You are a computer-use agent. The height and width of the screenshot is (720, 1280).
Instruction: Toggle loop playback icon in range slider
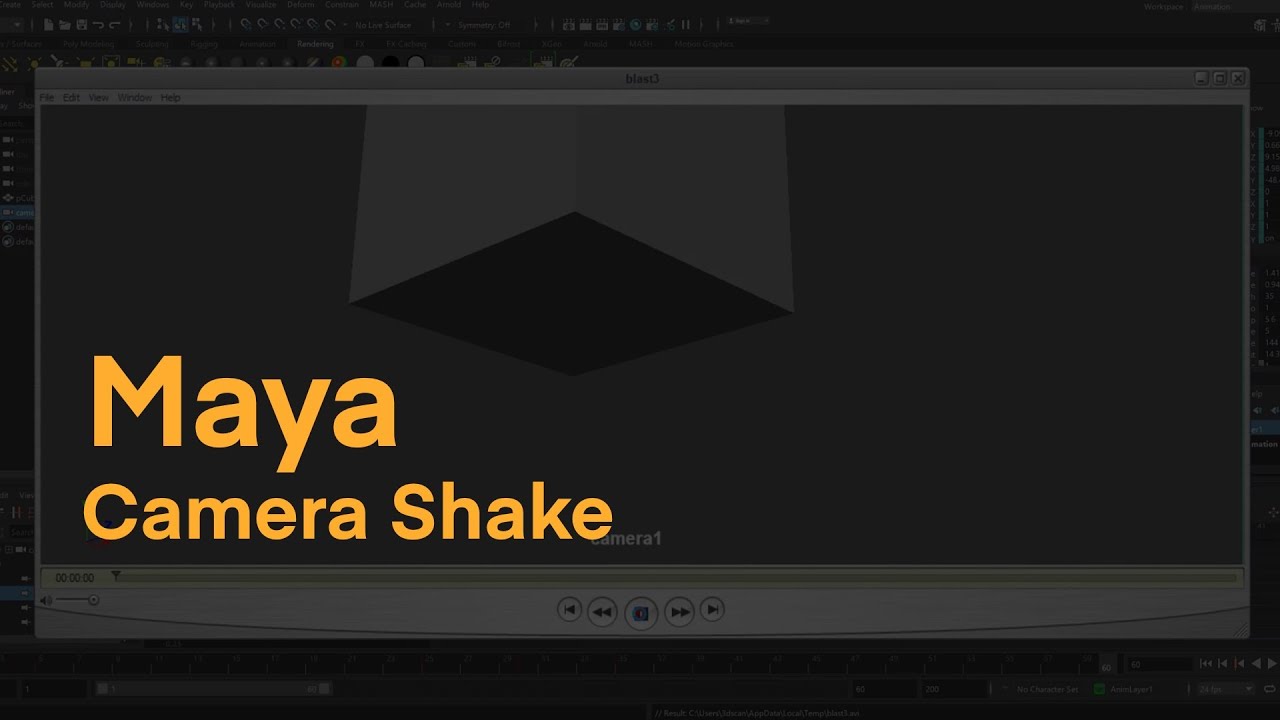click(x=1269, y=689)
